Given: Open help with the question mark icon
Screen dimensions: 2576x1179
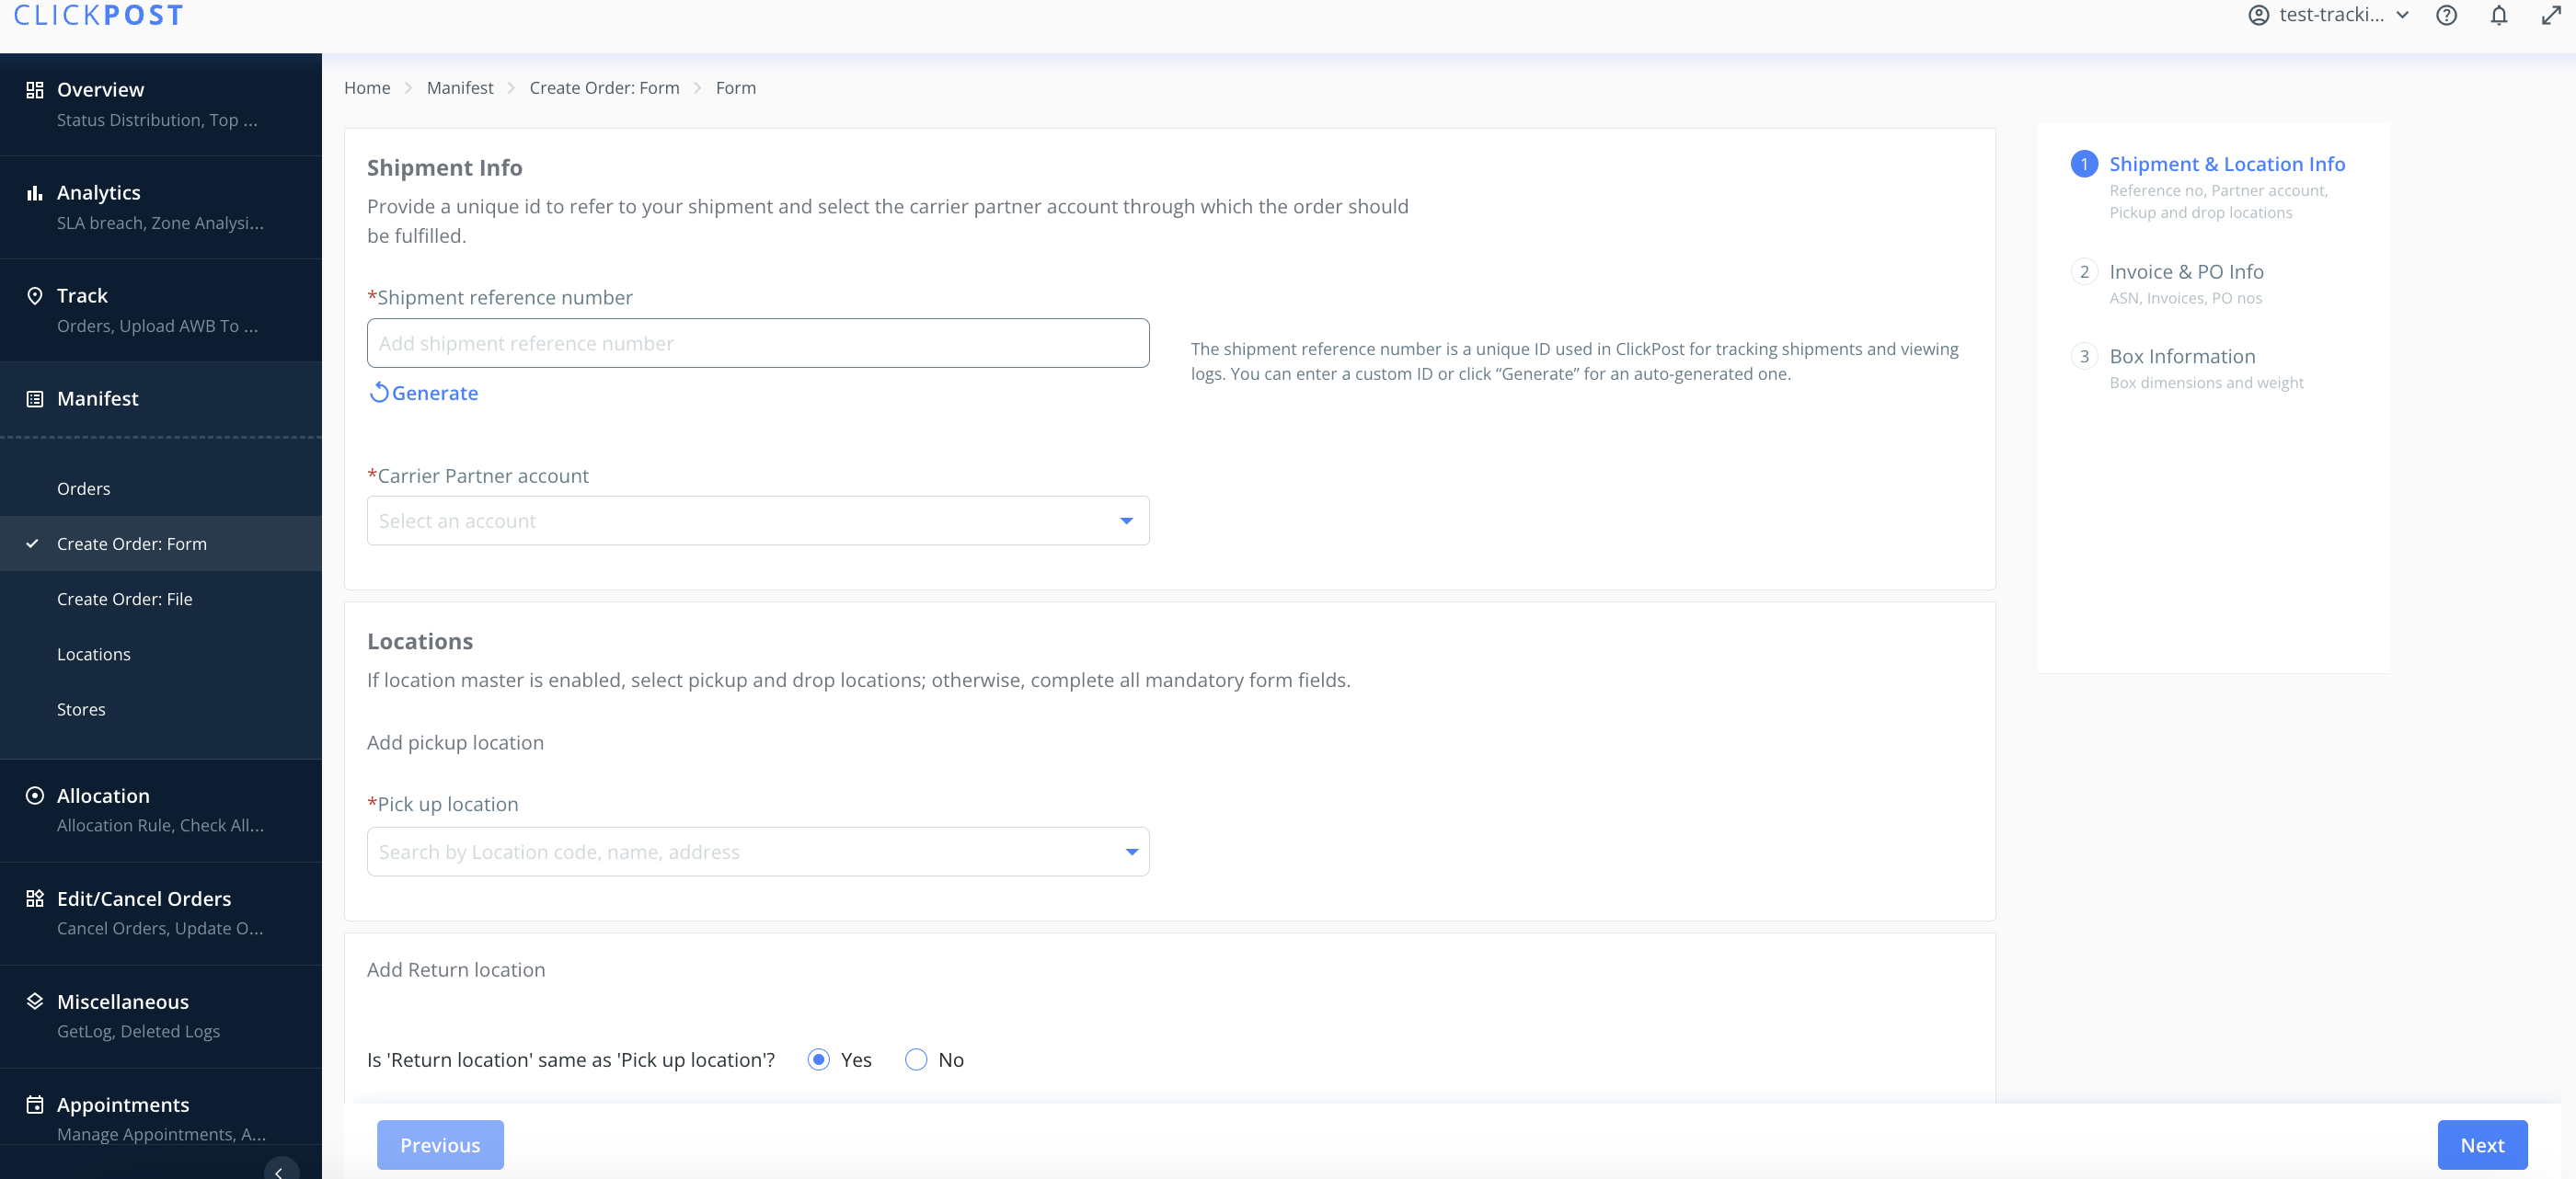Looking at the screenshot, I should point(2446,15).
